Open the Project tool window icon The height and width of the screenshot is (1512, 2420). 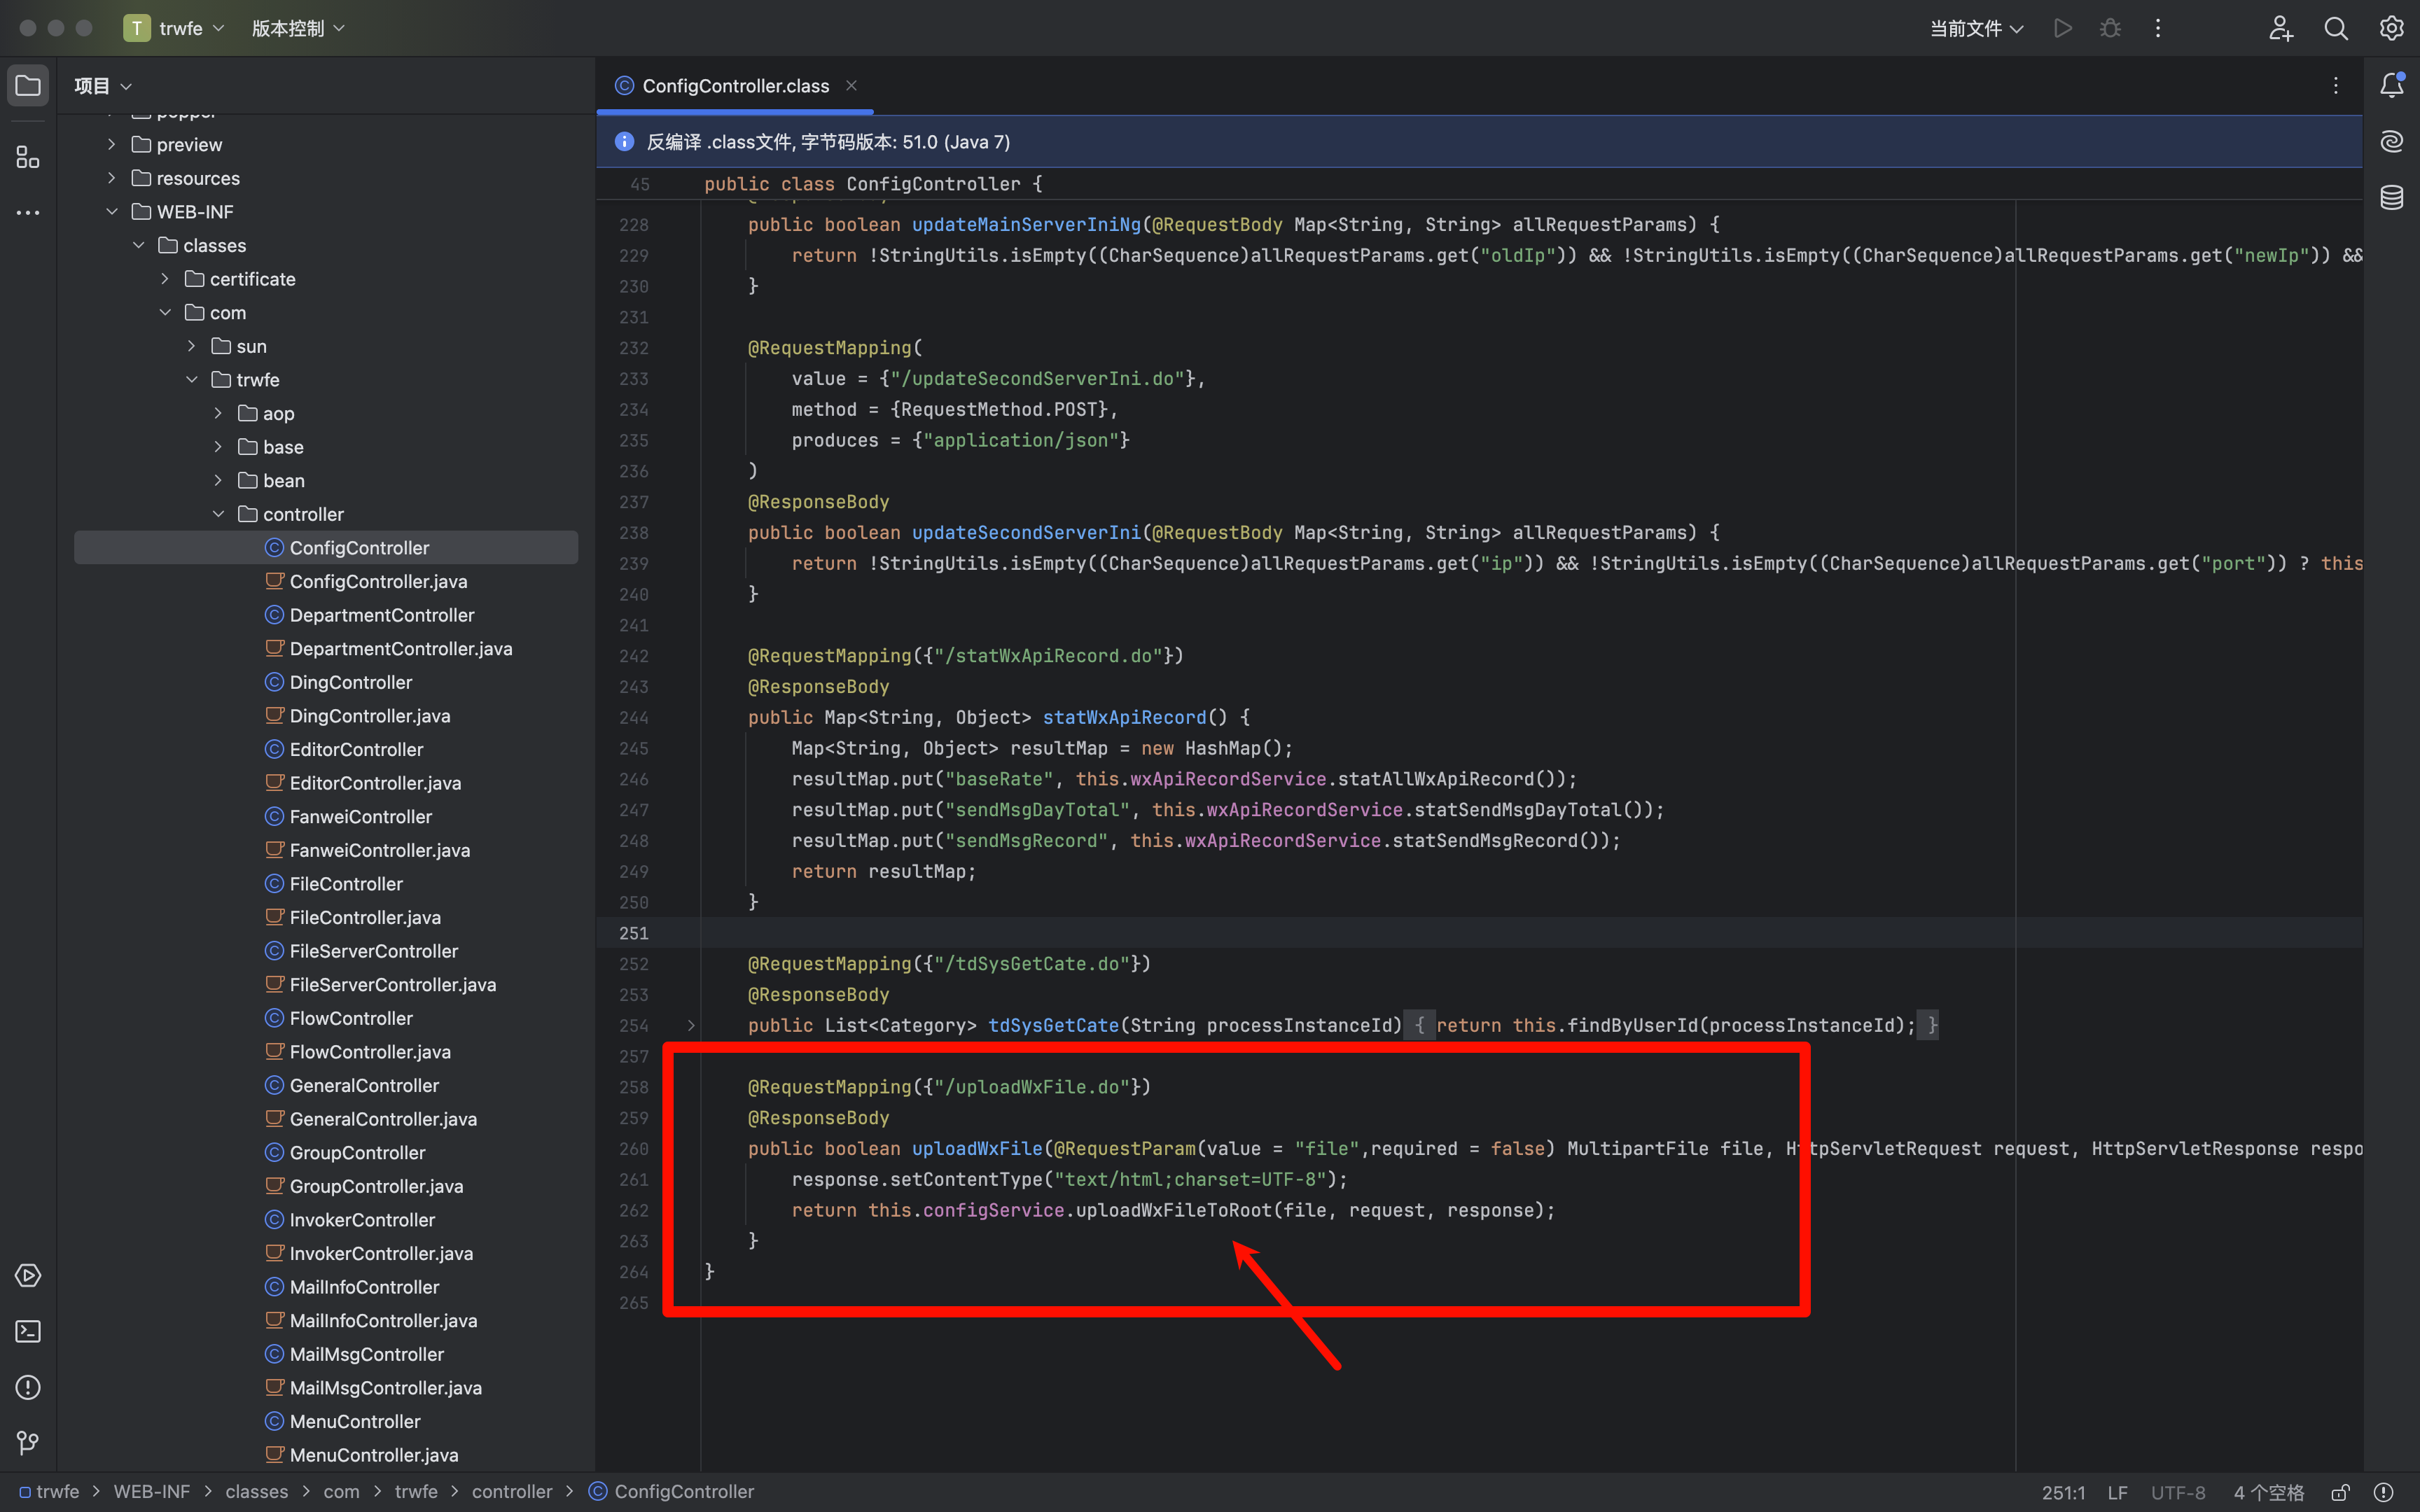click(x=28, y=86)
